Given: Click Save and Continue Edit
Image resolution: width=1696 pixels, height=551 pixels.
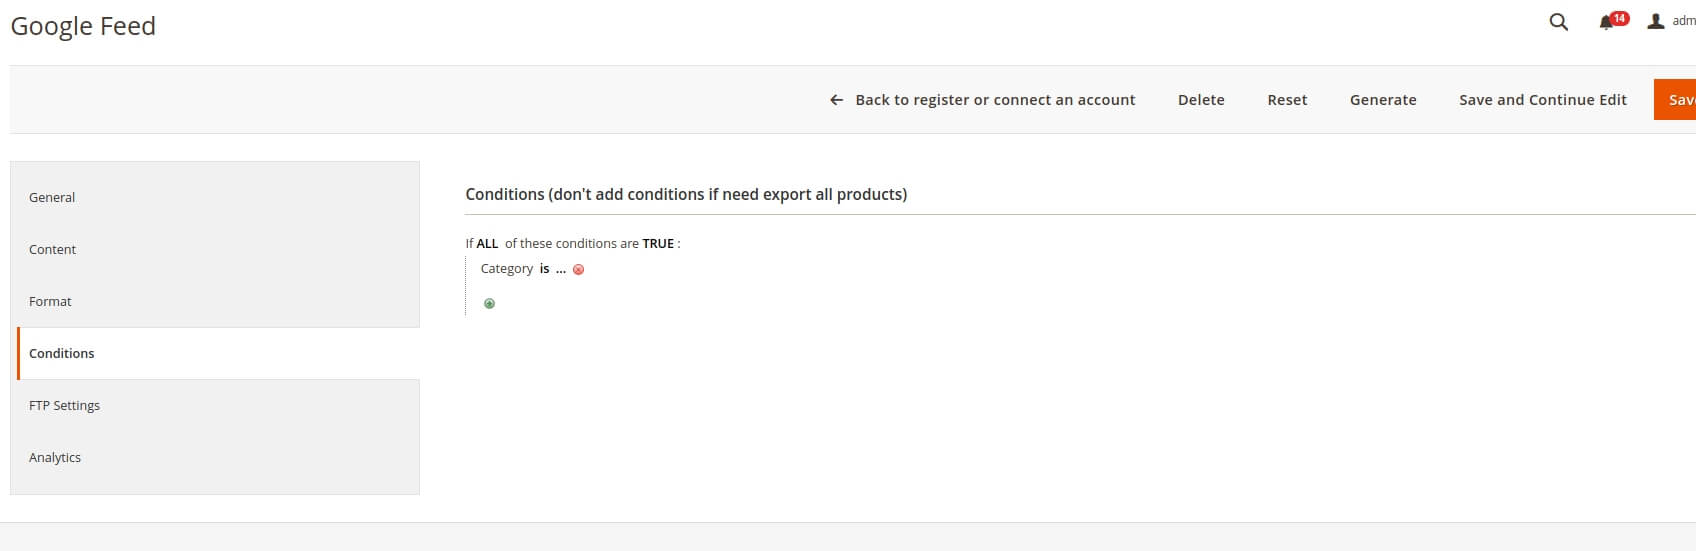Looking at the screenshot, I should coord(1542,100).
